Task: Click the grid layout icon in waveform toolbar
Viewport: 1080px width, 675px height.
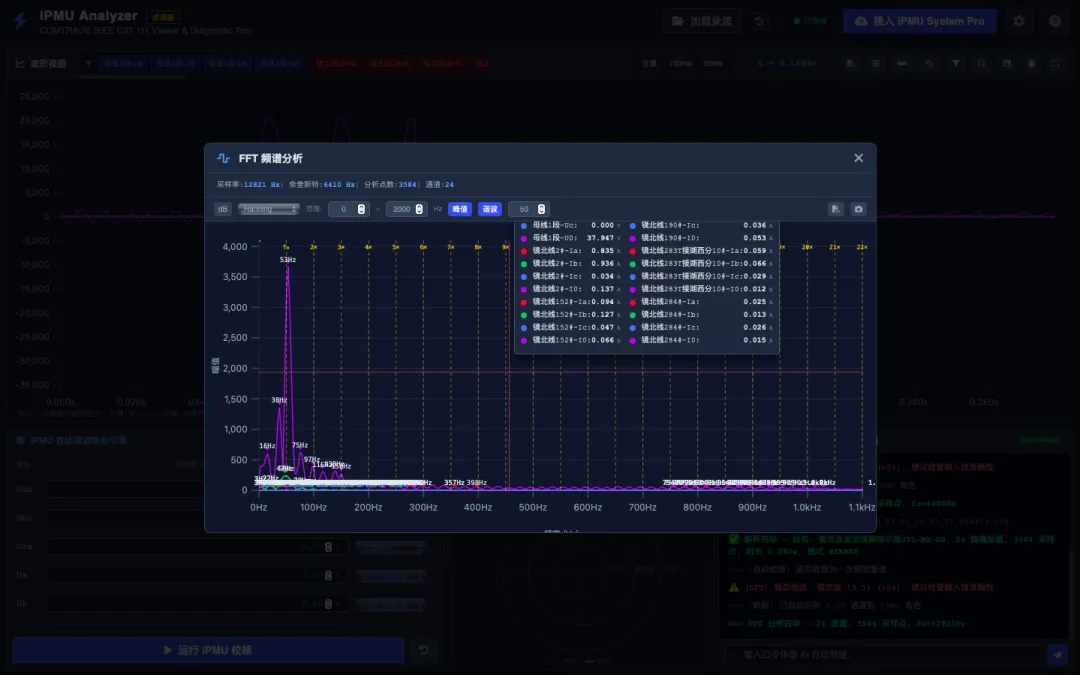Action: point(875,63)
